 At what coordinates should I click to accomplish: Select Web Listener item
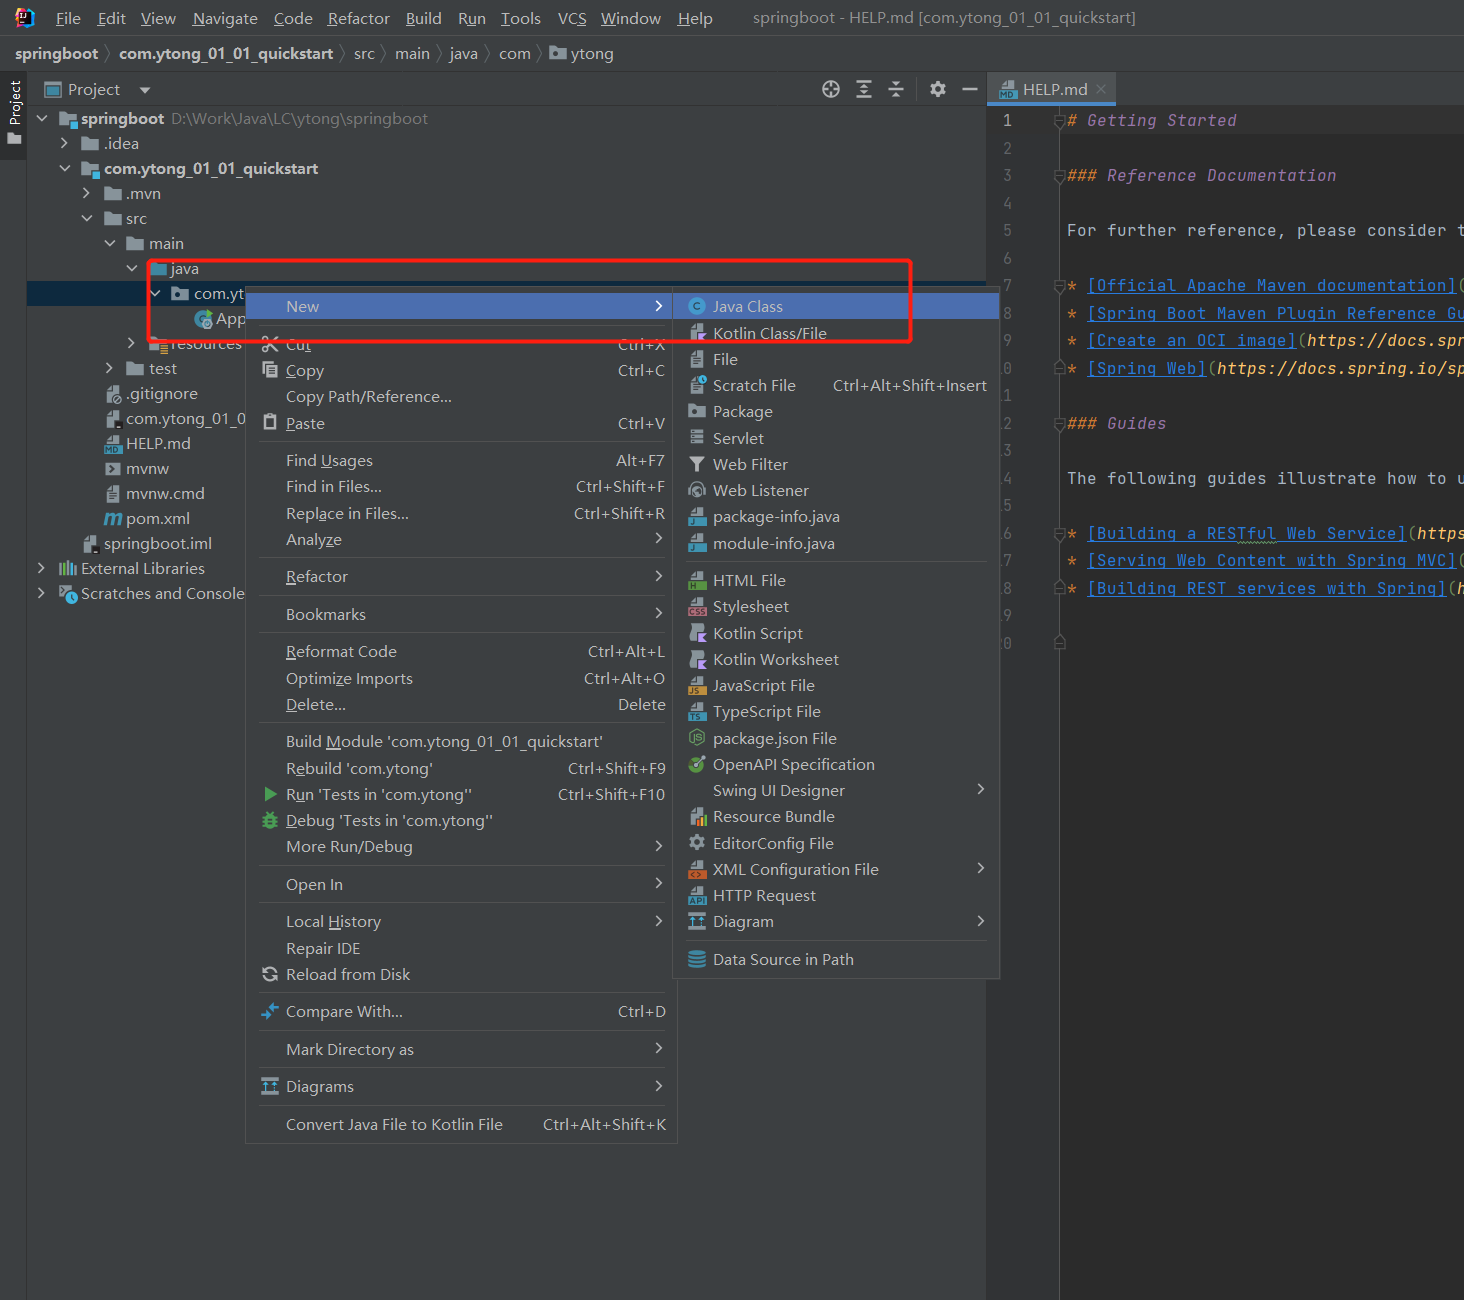[x=836, y=490]
